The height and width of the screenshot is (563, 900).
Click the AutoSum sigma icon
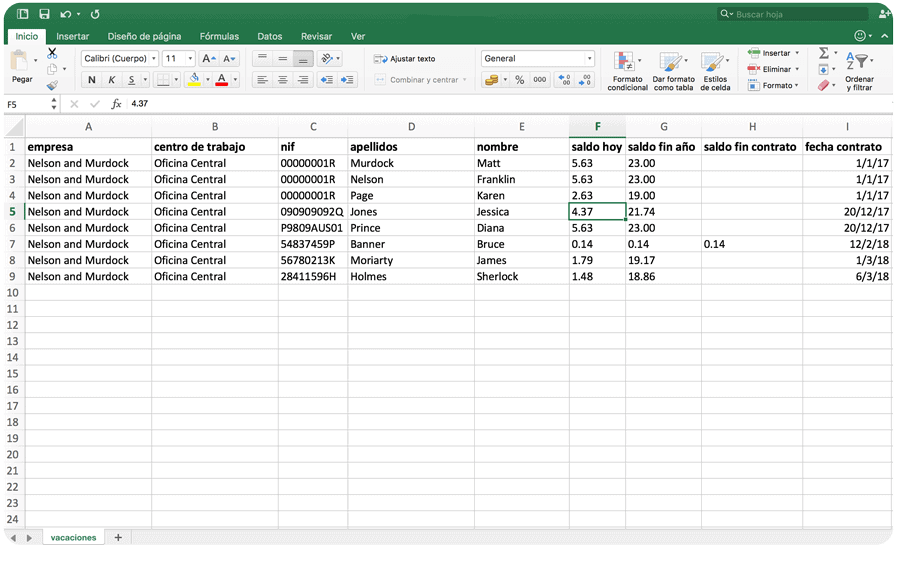(x=824, y=53)
